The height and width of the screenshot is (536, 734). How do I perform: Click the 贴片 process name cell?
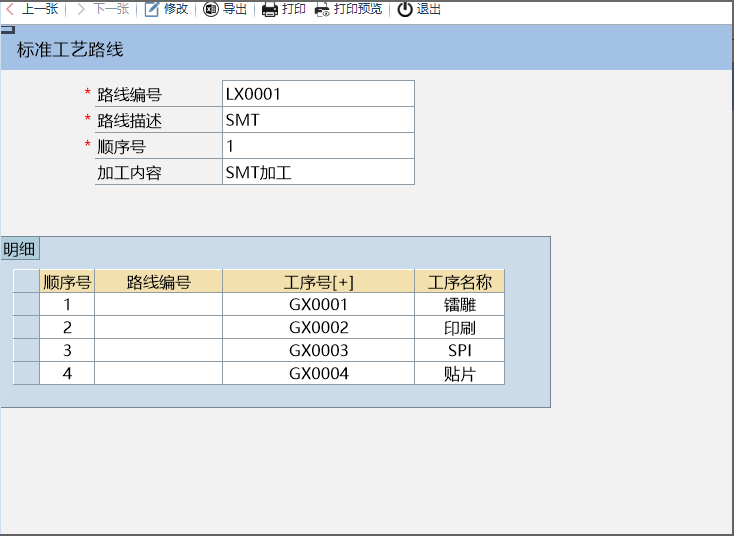[x=459, y=373]
